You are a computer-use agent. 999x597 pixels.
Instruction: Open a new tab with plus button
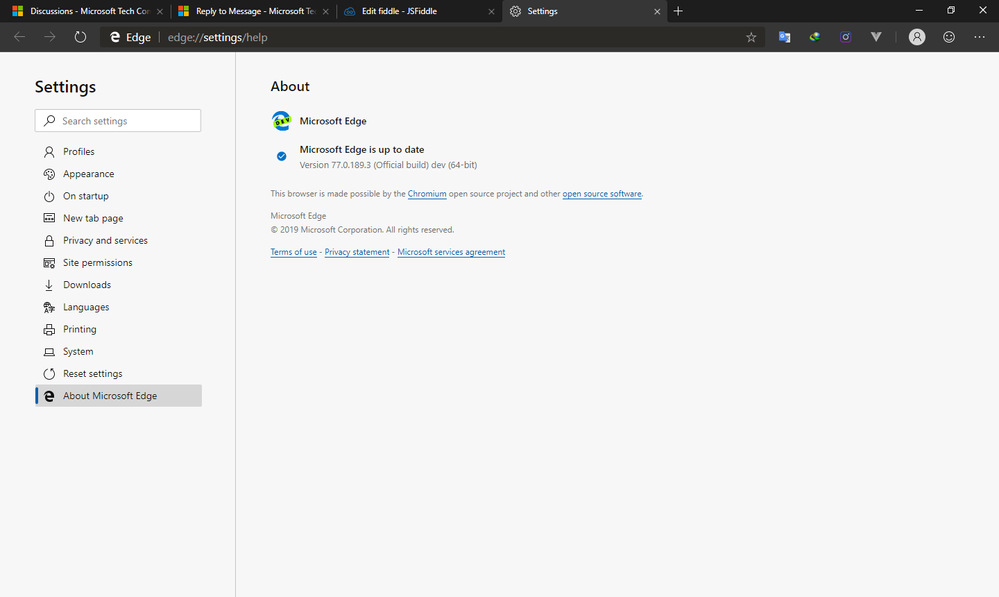tap(678, 11)
